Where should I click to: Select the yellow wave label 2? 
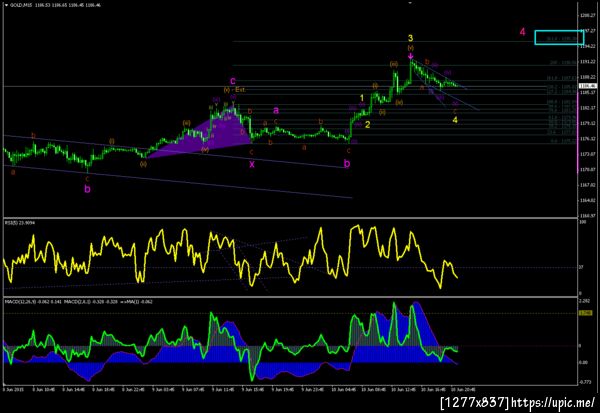click(x=367, y=125)
